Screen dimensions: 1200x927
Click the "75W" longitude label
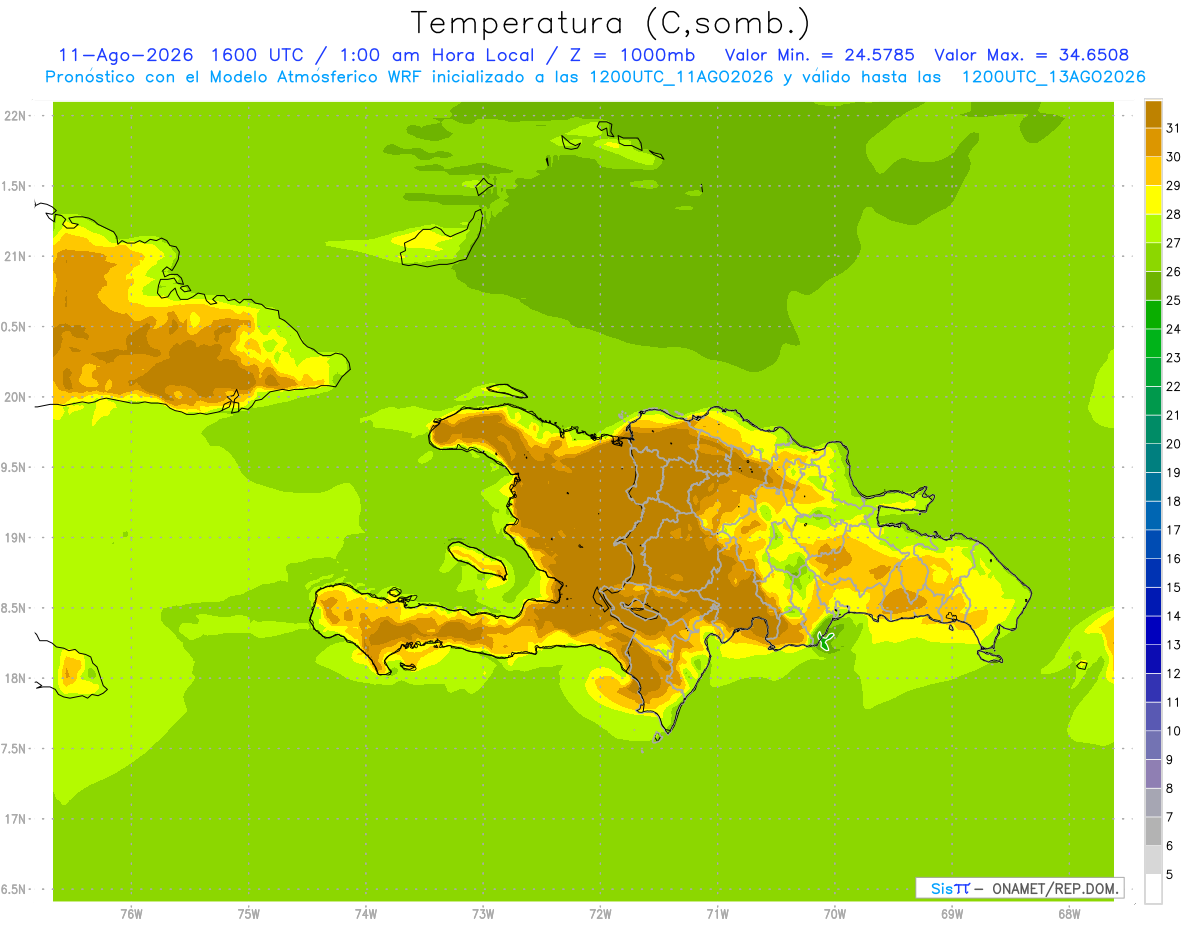pyautogui.click(x=248, y=915)
